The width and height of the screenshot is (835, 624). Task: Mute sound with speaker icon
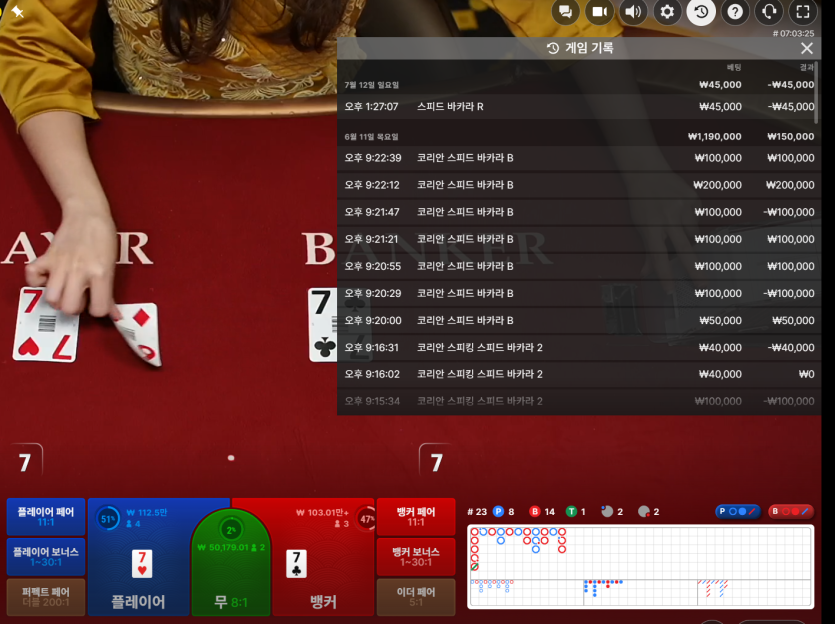[x=633, y=12]
